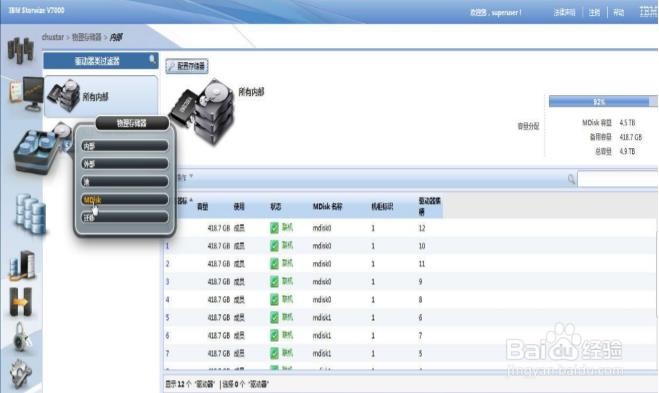
Task: Click the green online status icon for slot 12
Action: pos(274,228)
